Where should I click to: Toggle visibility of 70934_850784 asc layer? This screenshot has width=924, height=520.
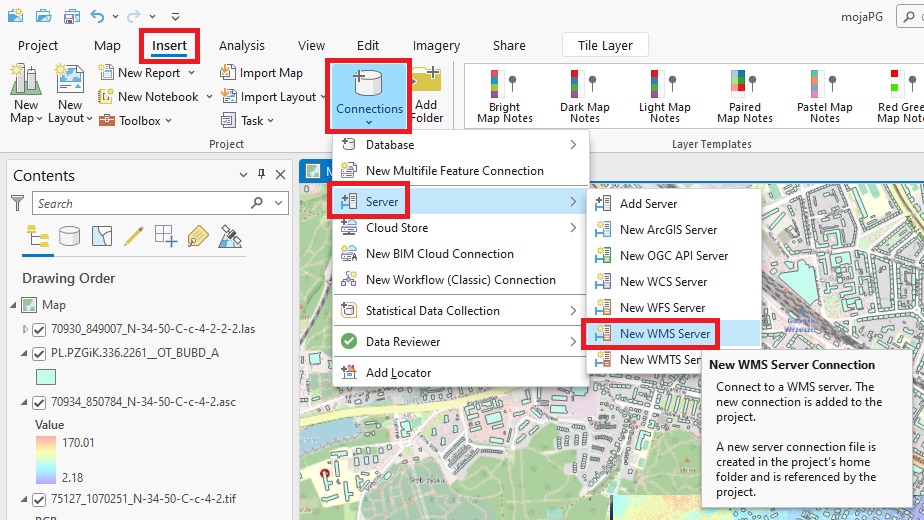[40, 402]
